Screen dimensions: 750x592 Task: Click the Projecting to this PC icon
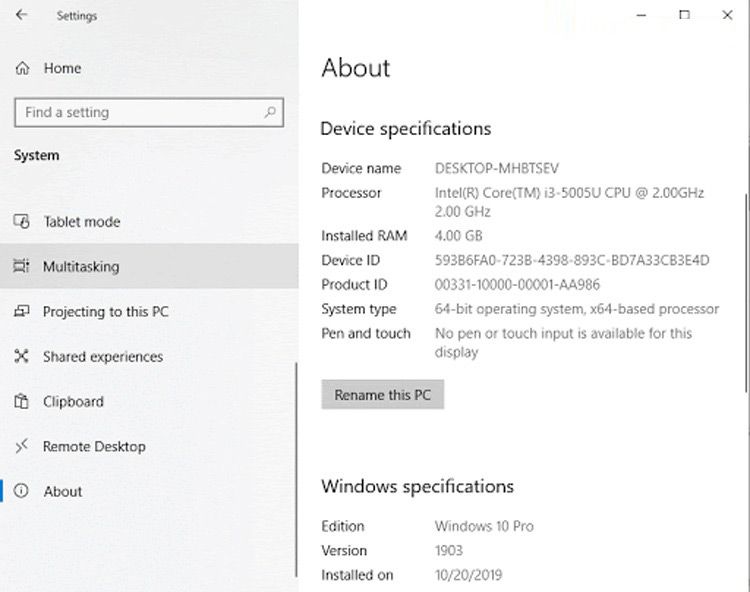click(x=22, y=311)
